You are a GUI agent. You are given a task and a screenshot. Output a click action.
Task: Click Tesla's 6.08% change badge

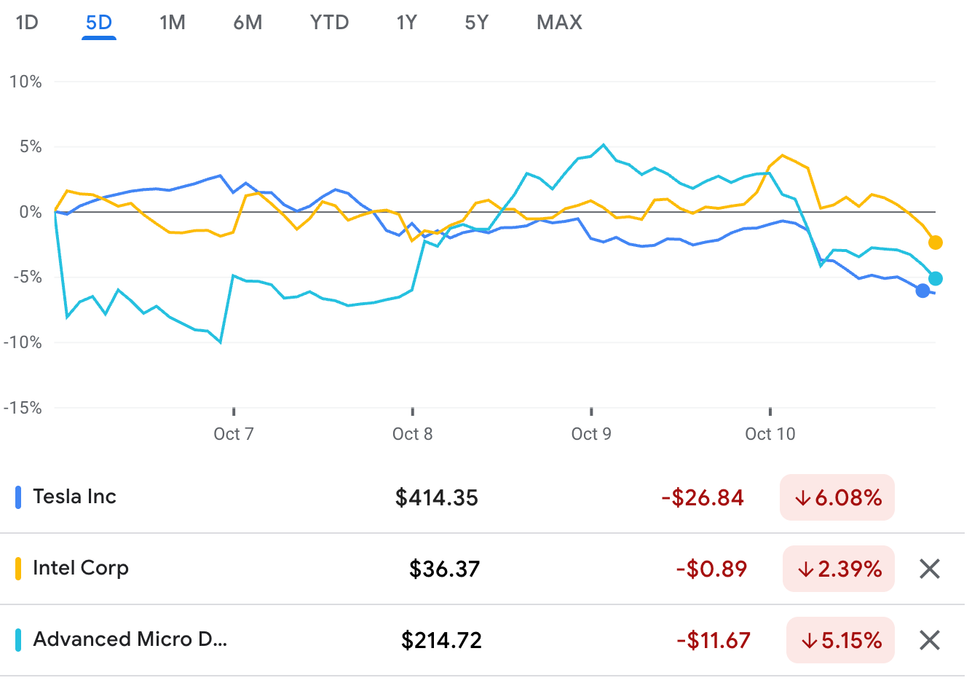pos(837,497)
